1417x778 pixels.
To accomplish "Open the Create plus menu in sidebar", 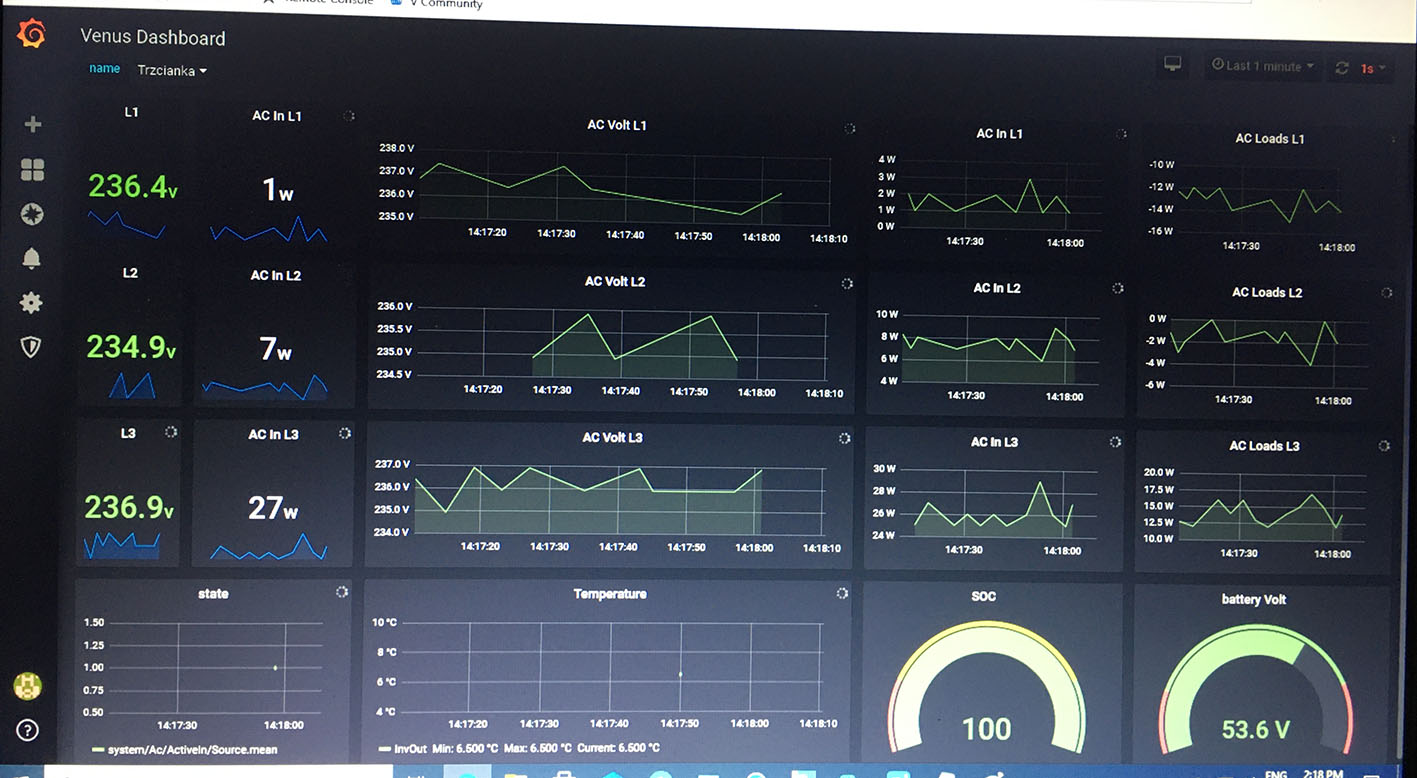I will pyautogui.click(x=32, y=125).
